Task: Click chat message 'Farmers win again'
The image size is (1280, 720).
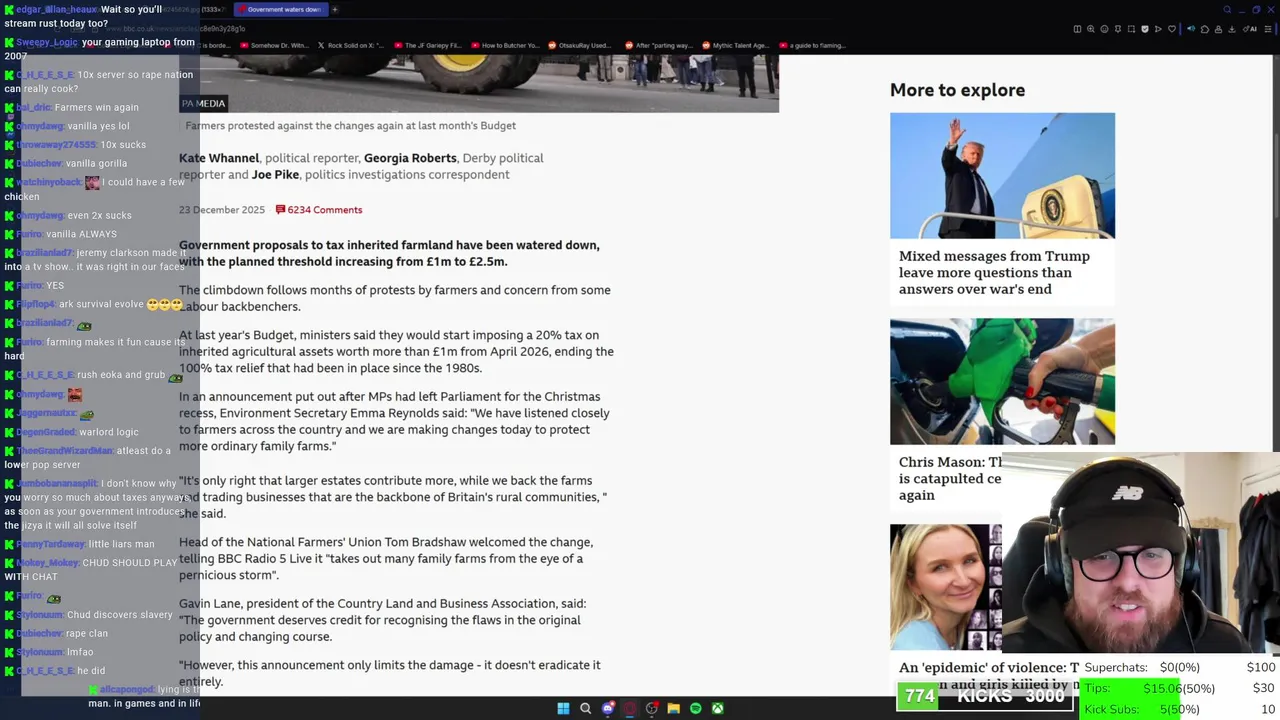Action: [x=97, y=107]
